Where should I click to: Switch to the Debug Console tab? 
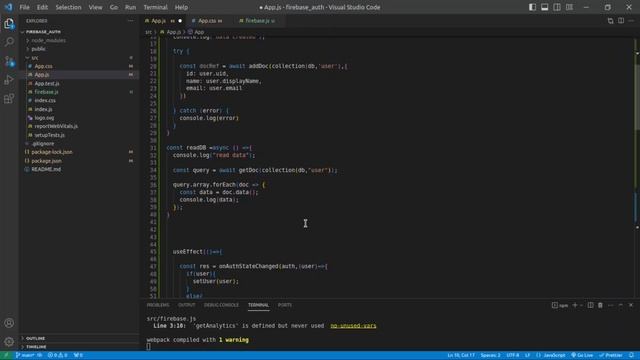tap(221, 305)
